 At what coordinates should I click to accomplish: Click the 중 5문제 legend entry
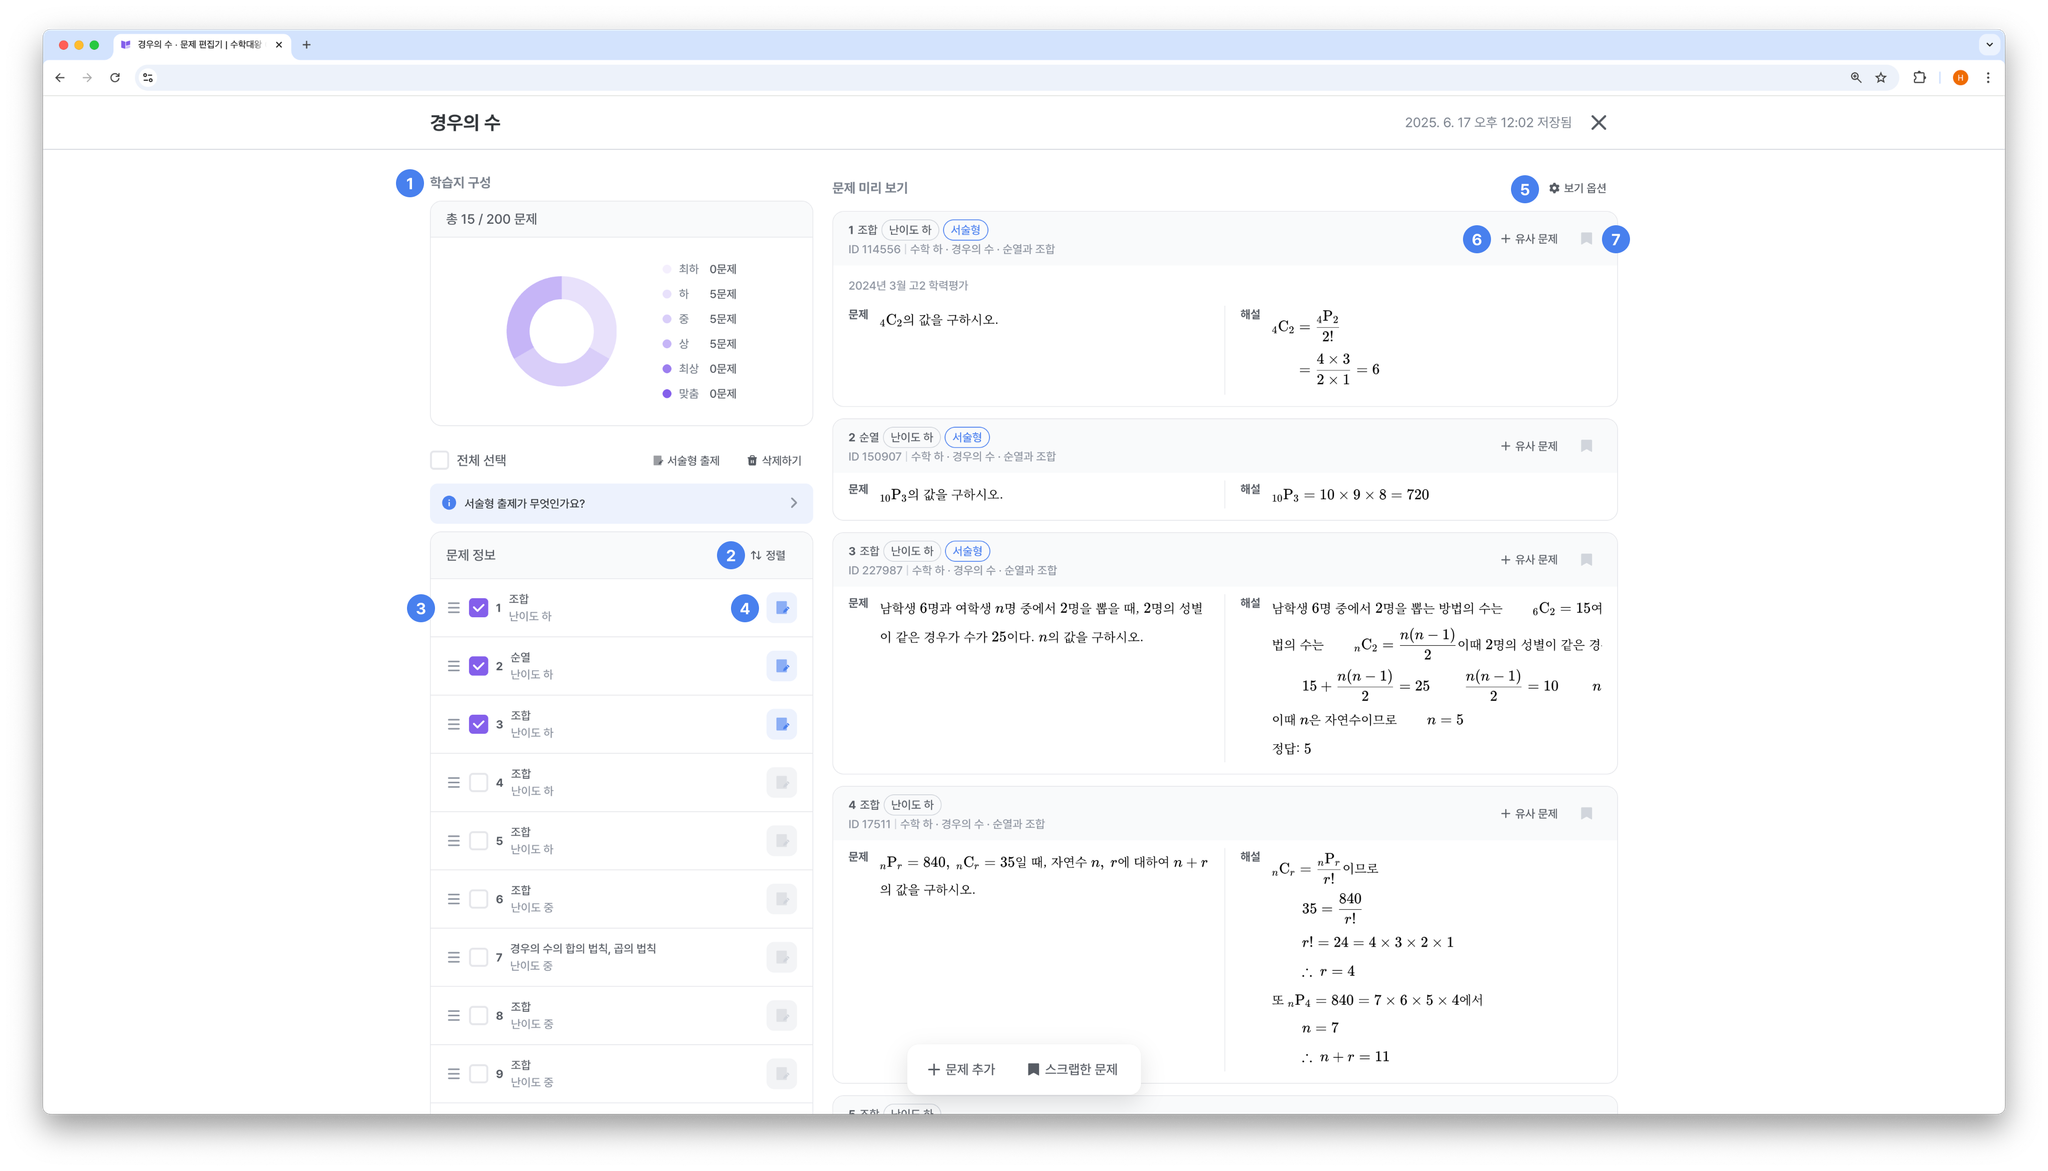point(700,319)
